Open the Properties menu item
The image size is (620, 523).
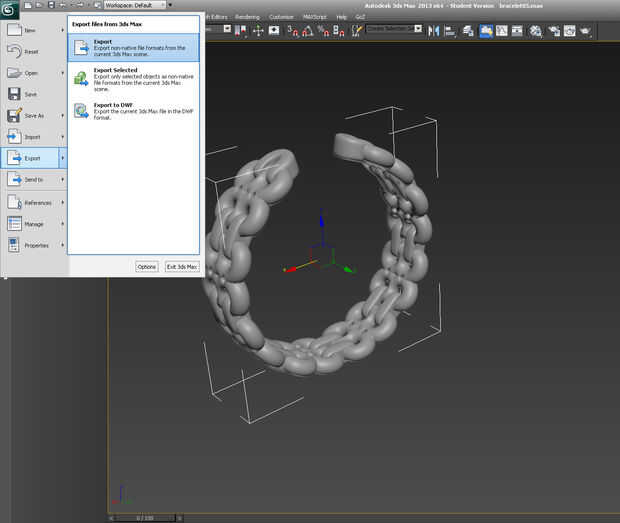[x=36, y=245]
